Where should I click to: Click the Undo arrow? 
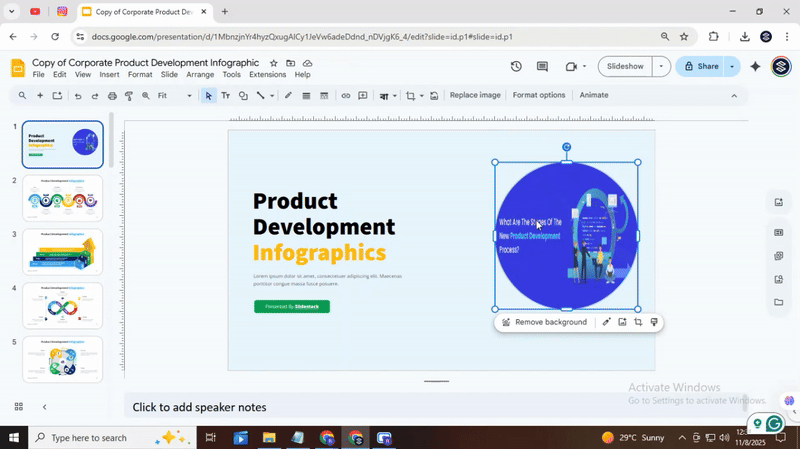pyautogui.click(x=78, y=96)
